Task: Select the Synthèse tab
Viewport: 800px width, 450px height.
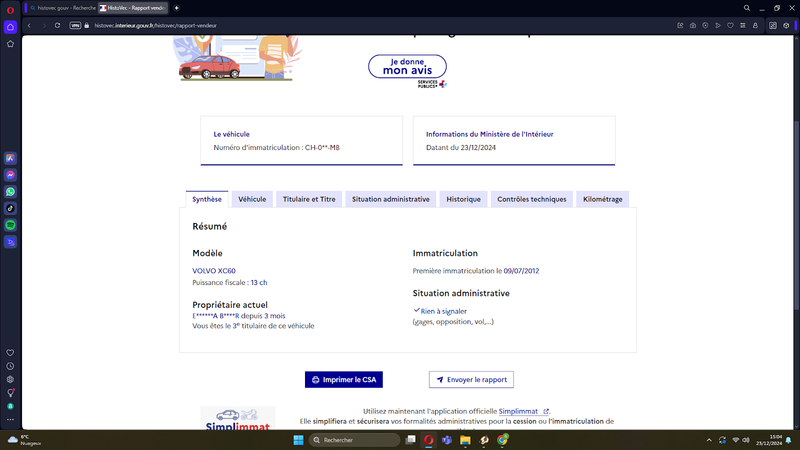Action: (x=207, y=199)
